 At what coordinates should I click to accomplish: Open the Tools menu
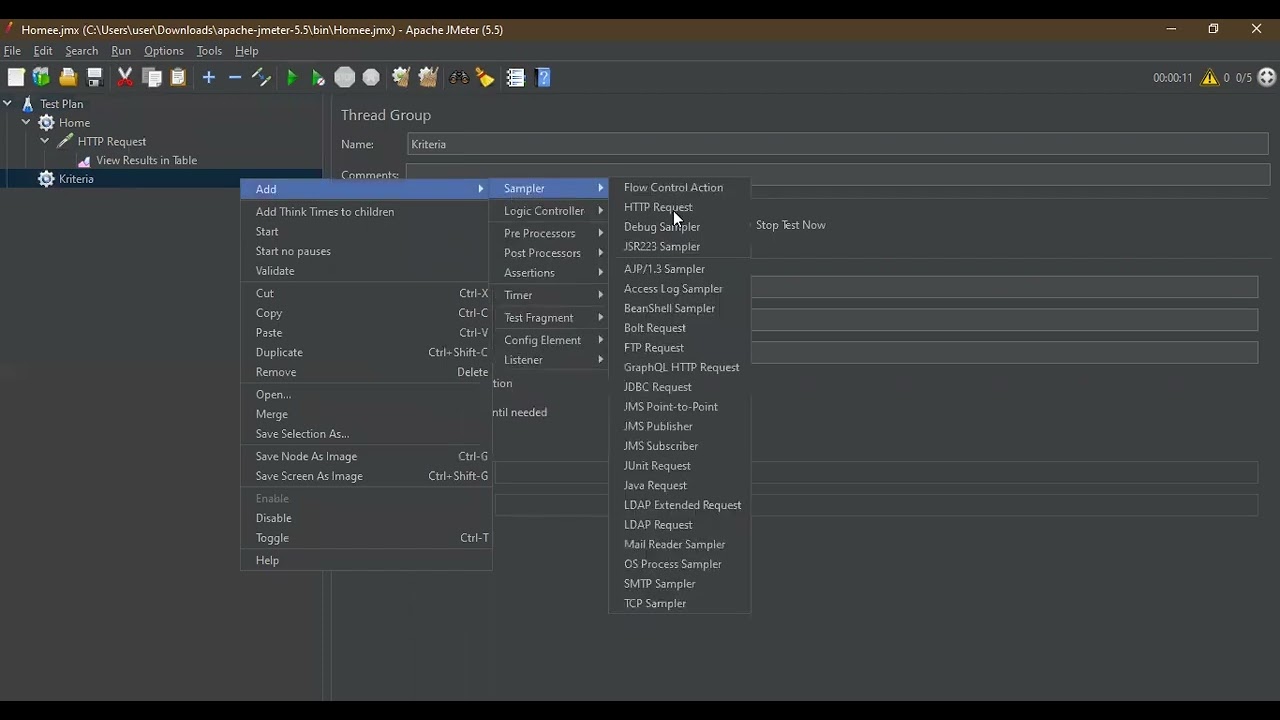209,51
